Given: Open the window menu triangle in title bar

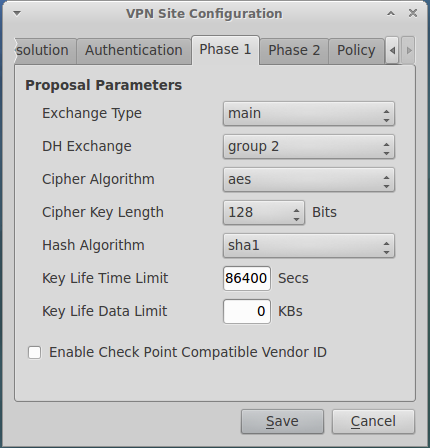Looking at the screenshot, I should [17, 14].
